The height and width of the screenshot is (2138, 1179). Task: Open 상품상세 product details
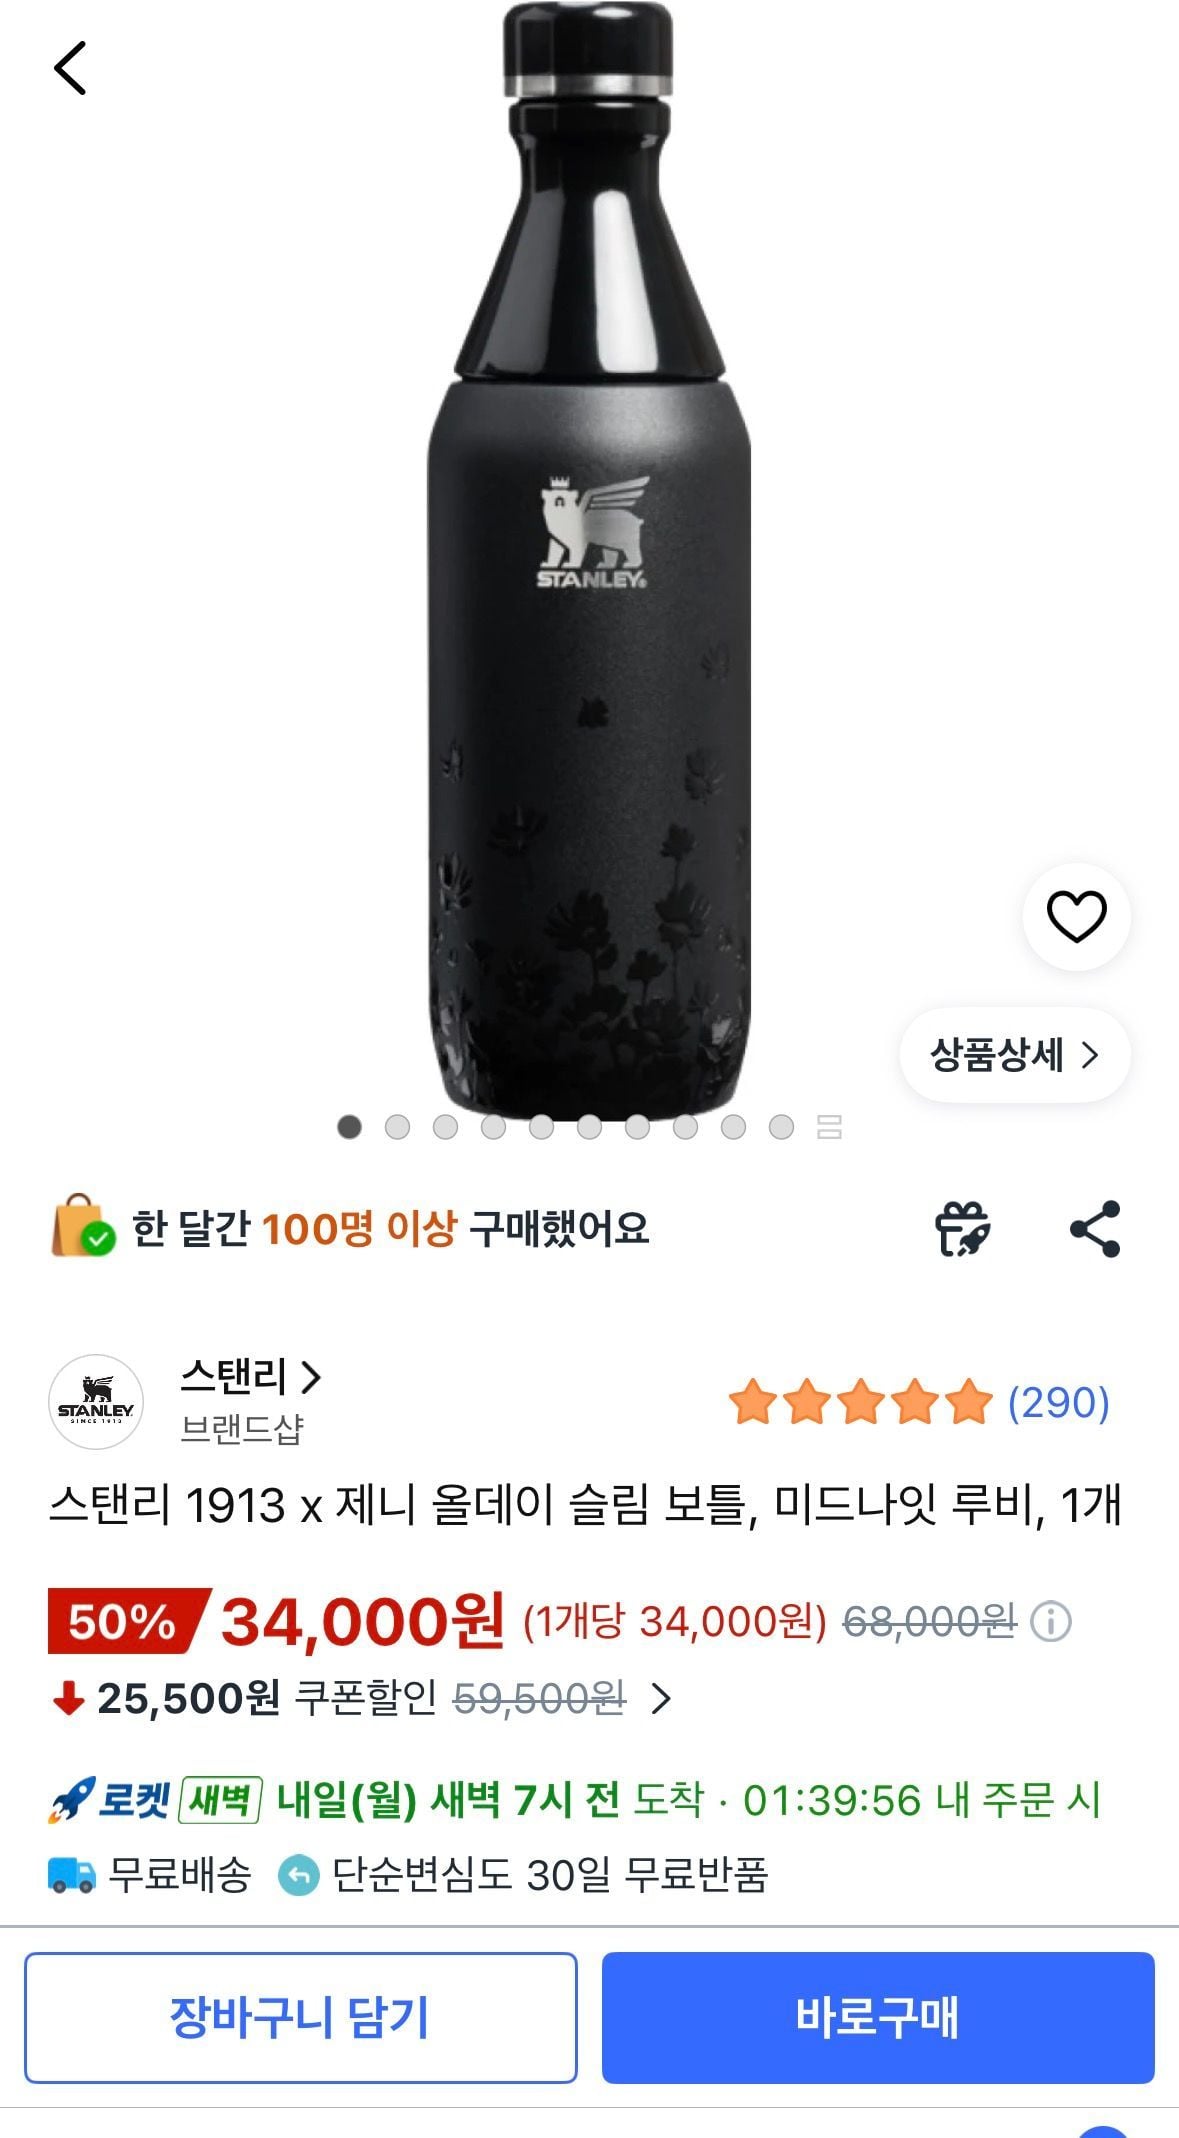(x=1014, y=1055)
